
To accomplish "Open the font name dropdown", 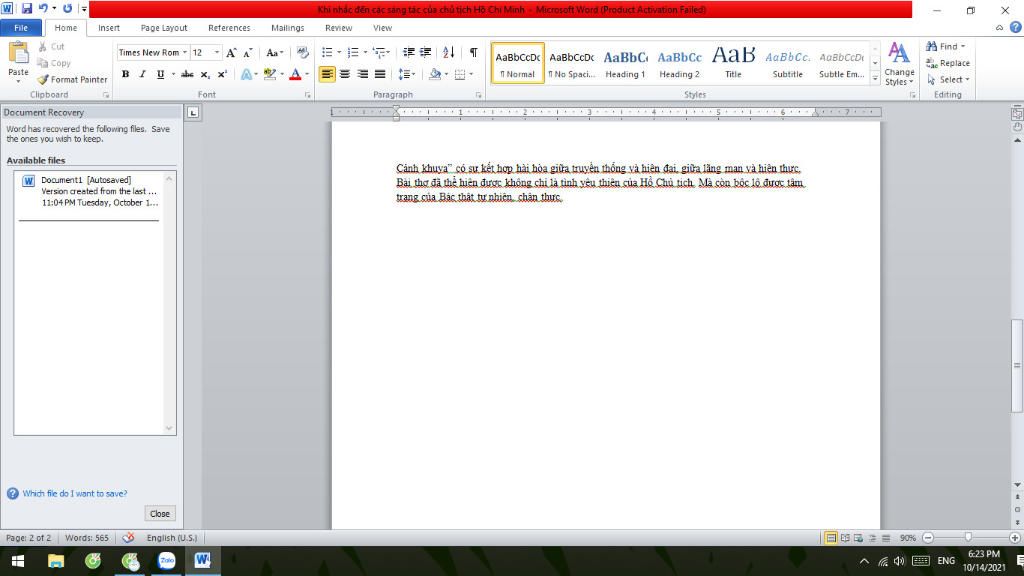I will coord(185,53).
